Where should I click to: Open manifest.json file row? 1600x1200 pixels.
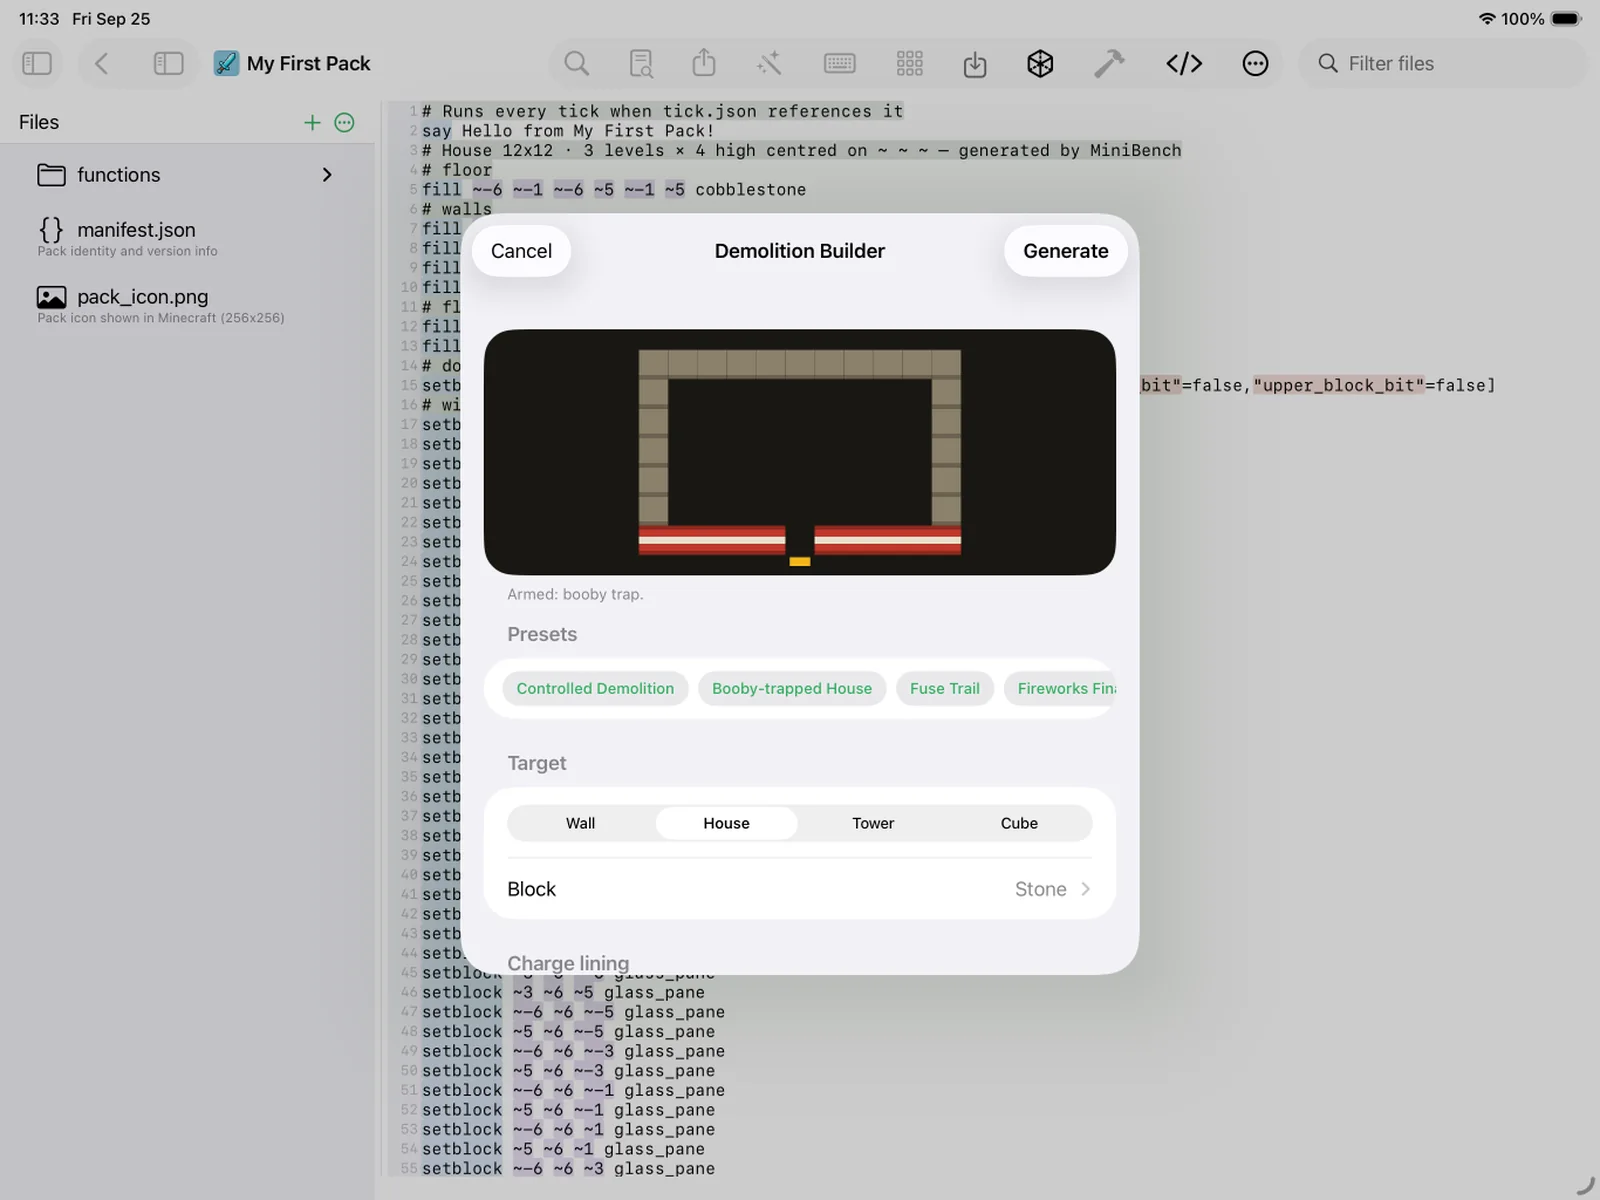pyautogui.click(x=187, y=238)
